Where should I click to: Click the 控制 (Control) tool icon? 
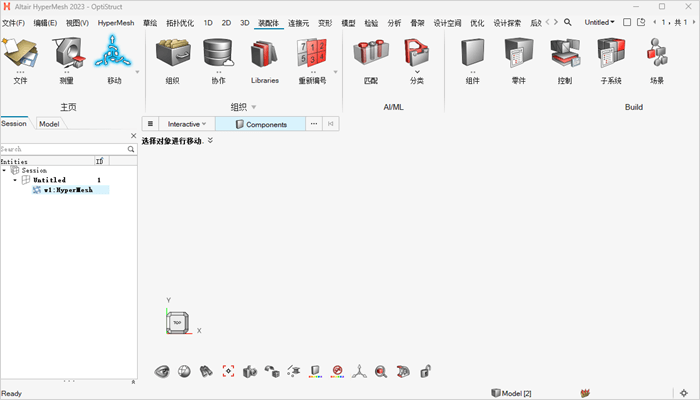coord(565,55)
